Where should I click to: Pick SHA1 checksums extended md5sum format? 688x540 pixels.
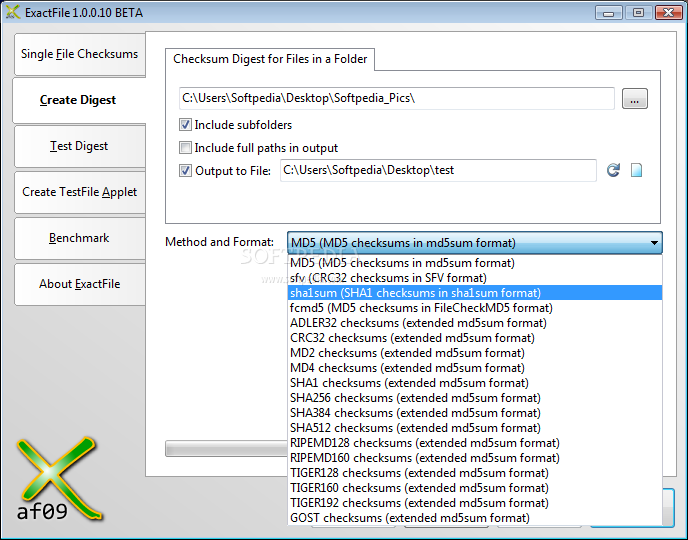[475, 383]
